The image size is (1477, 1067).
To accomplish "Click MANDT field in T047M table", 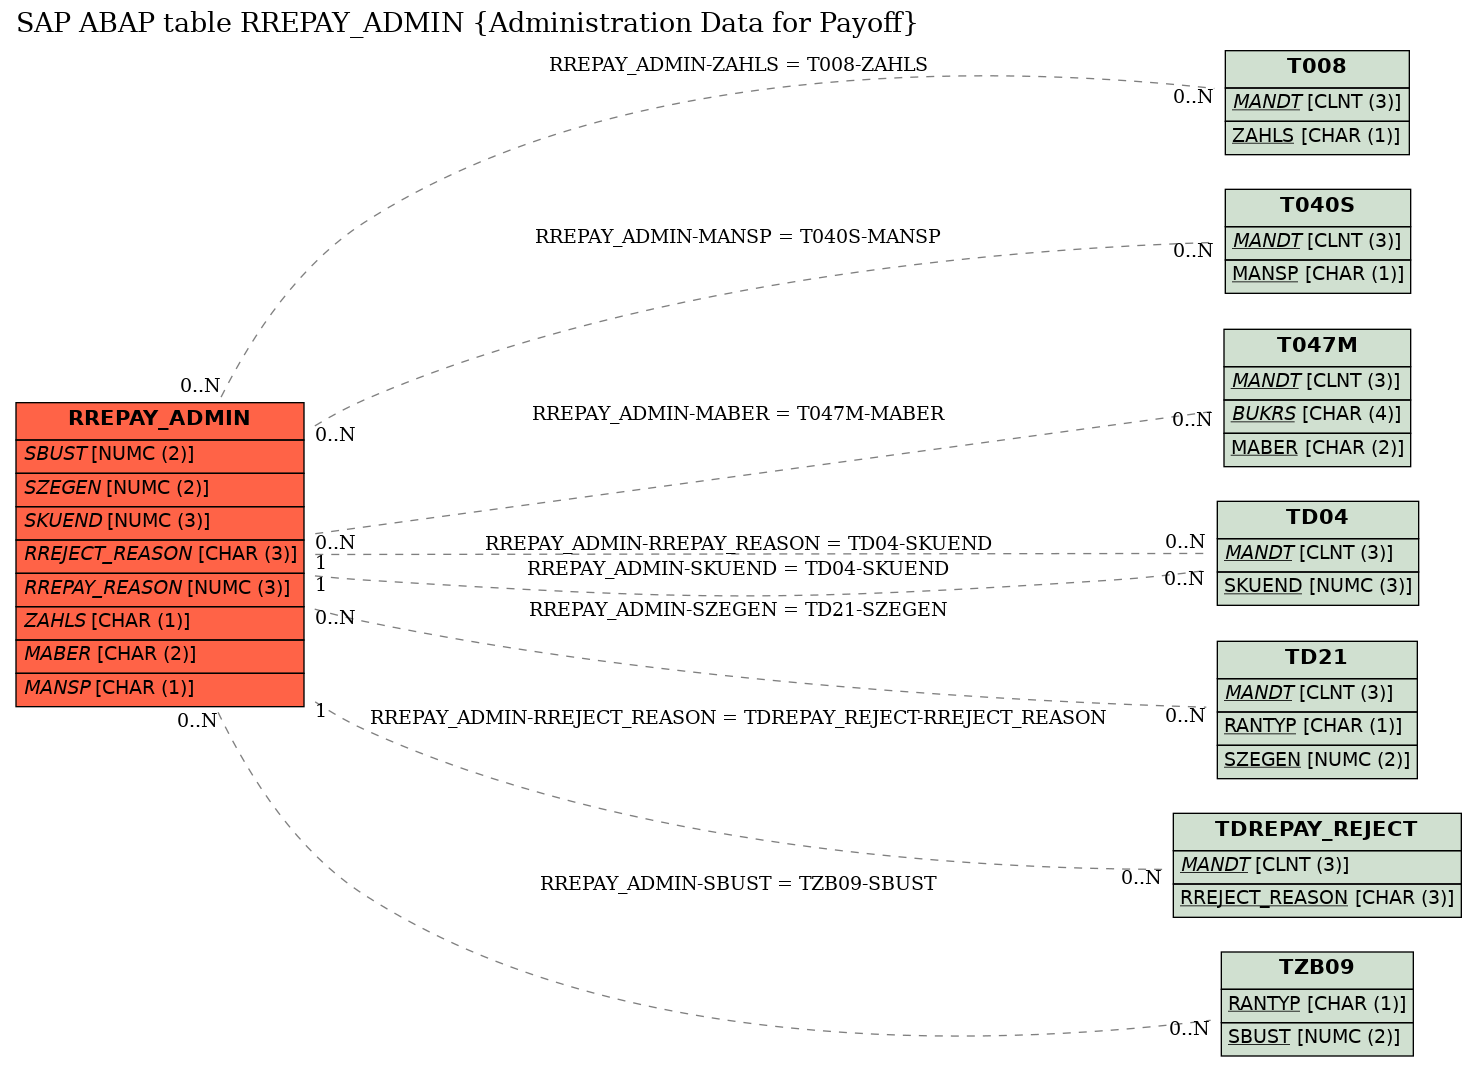I will pos(1317,382).
